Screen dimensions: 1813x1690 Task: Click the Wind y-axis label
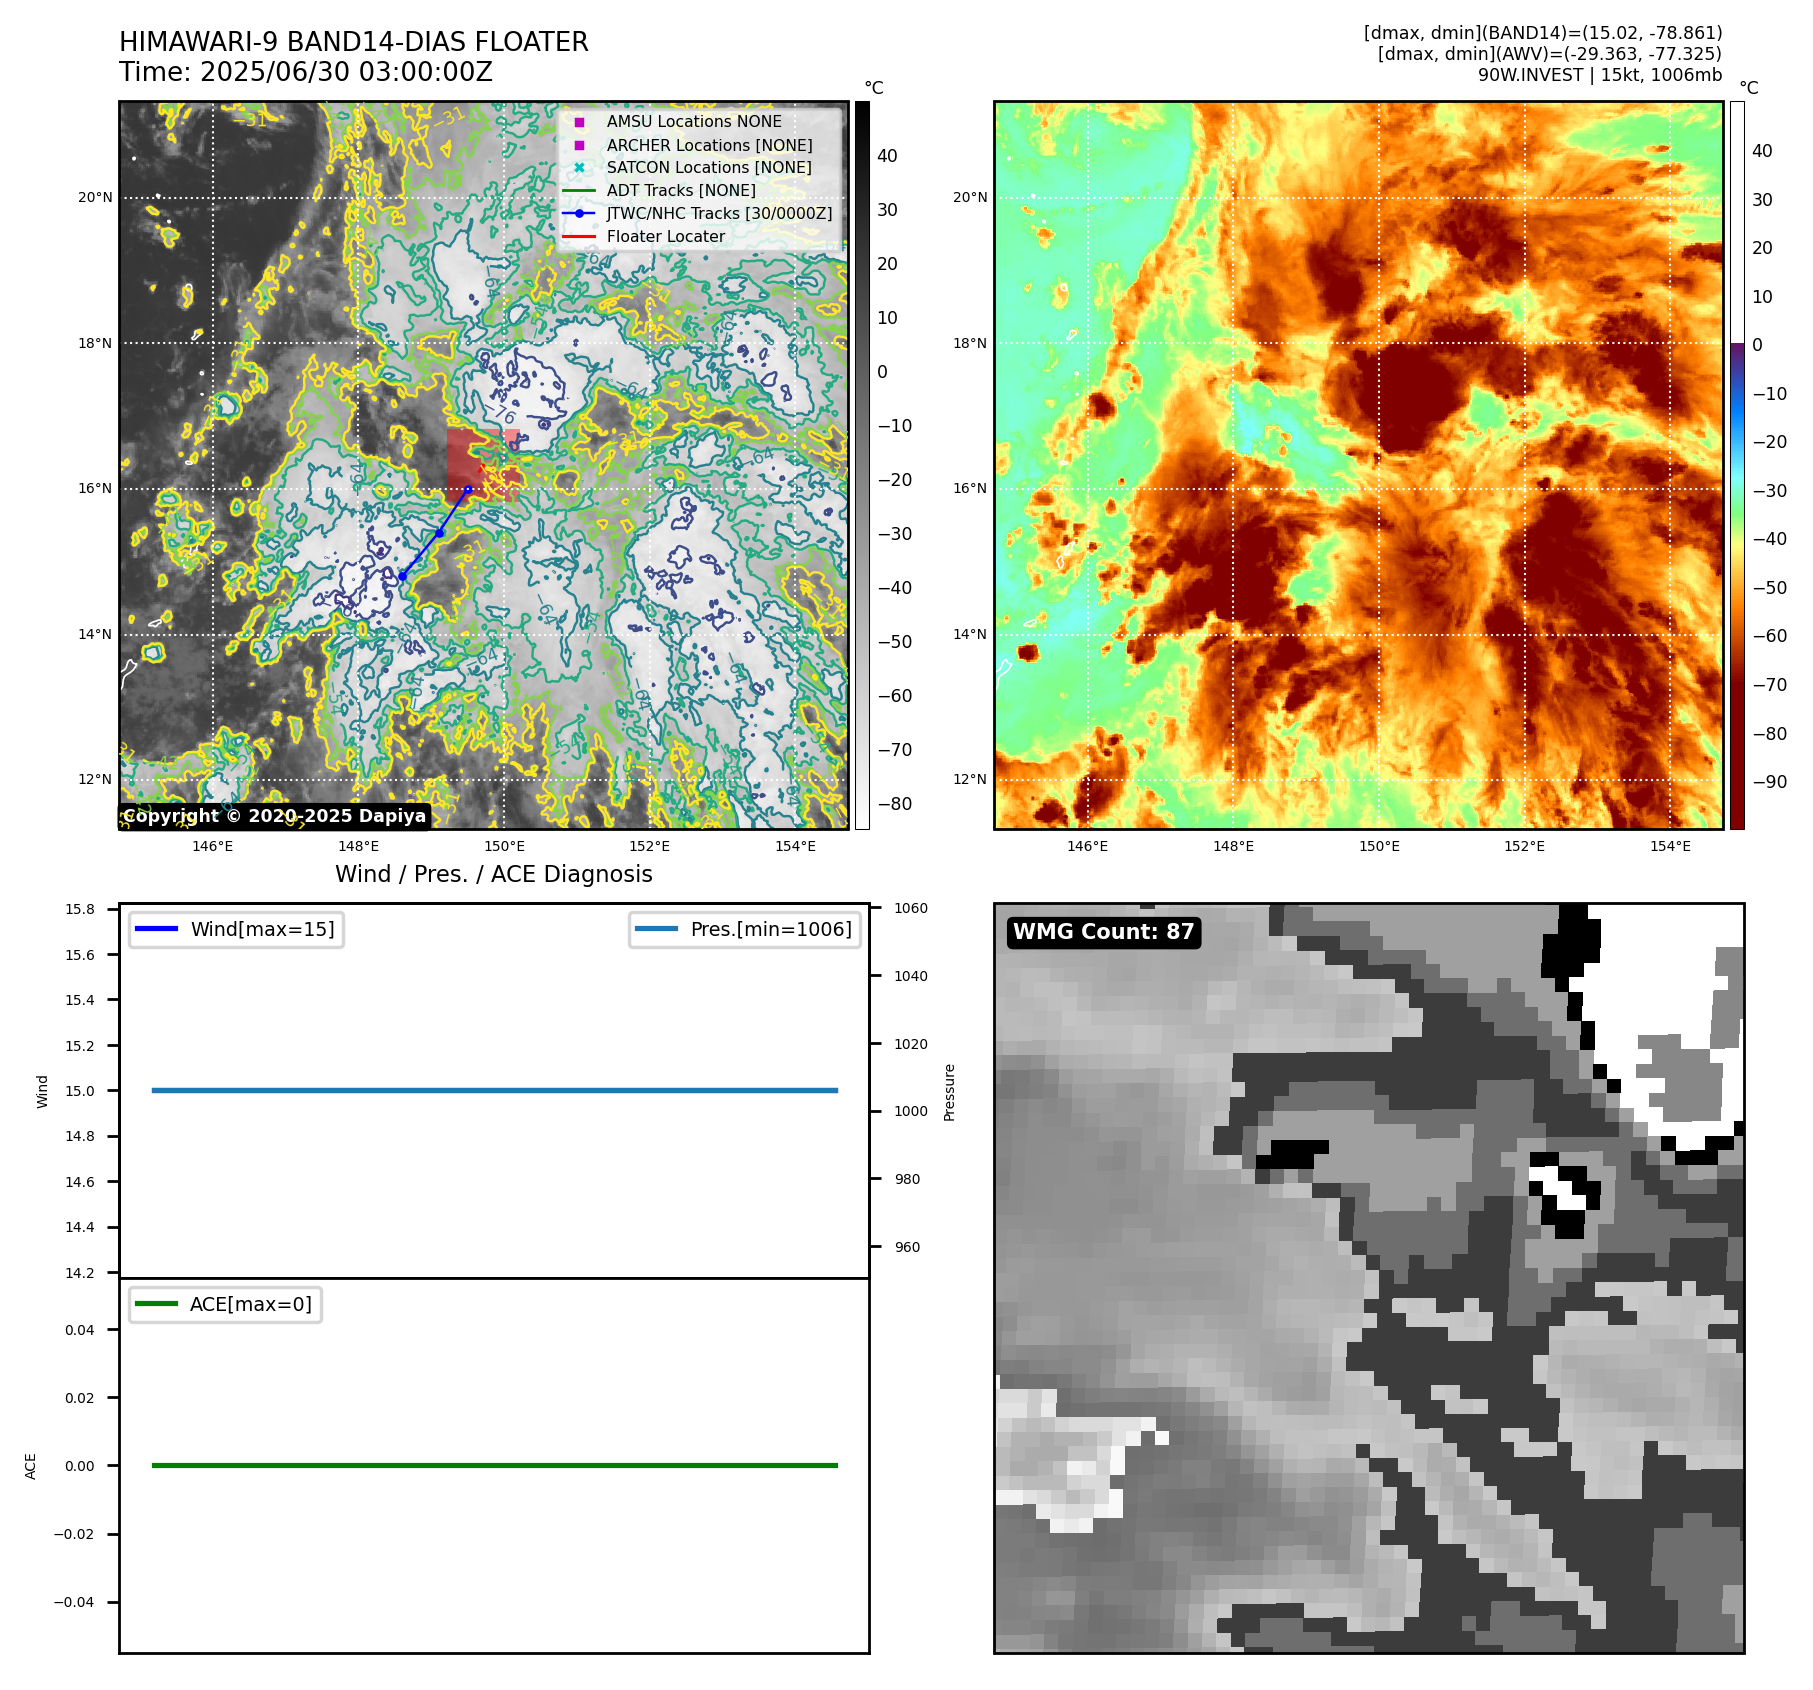pos(42,1091)
